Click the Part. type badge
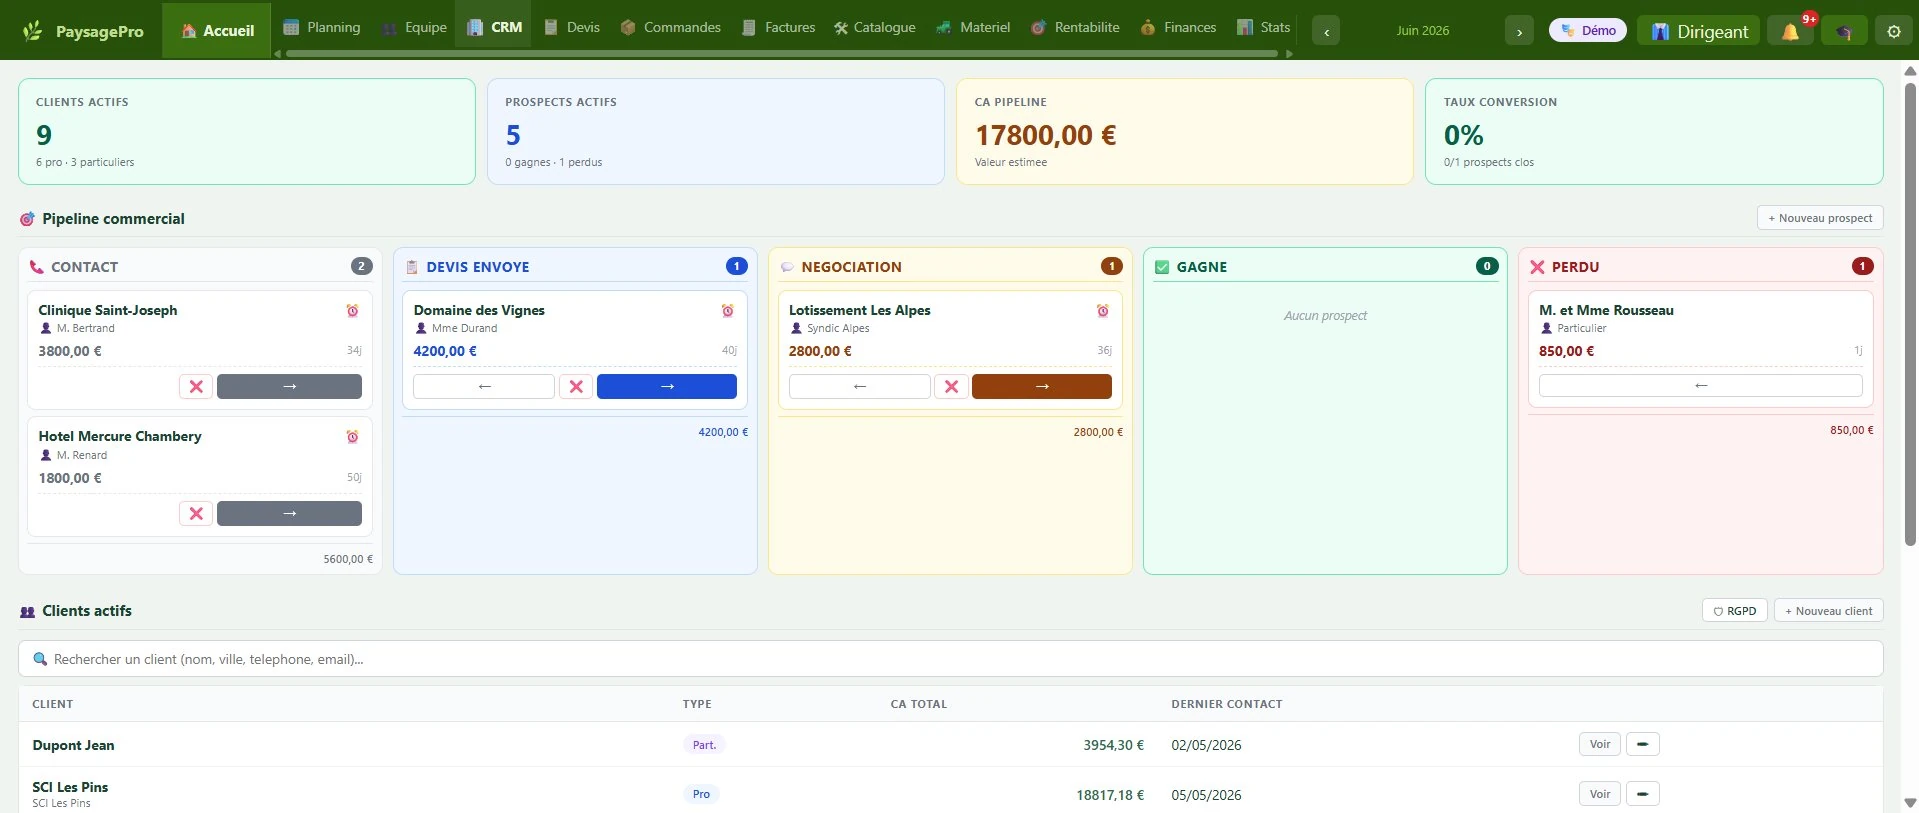 coord(704,745)
